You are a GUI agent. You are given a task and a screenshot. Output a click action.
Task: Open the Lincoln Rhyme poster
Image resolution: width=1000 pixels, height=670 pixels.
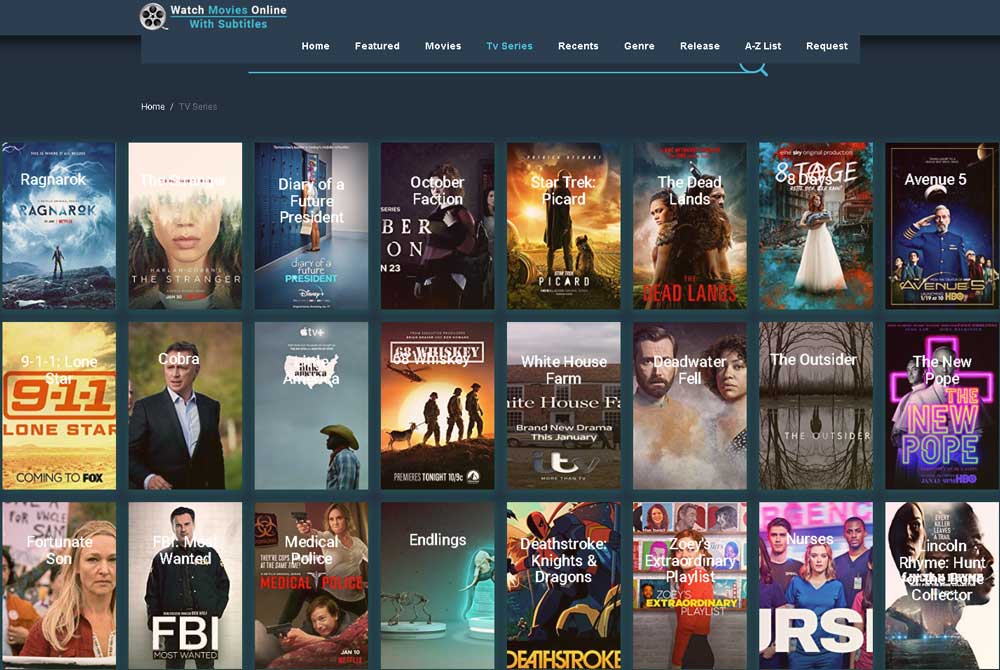942,585
